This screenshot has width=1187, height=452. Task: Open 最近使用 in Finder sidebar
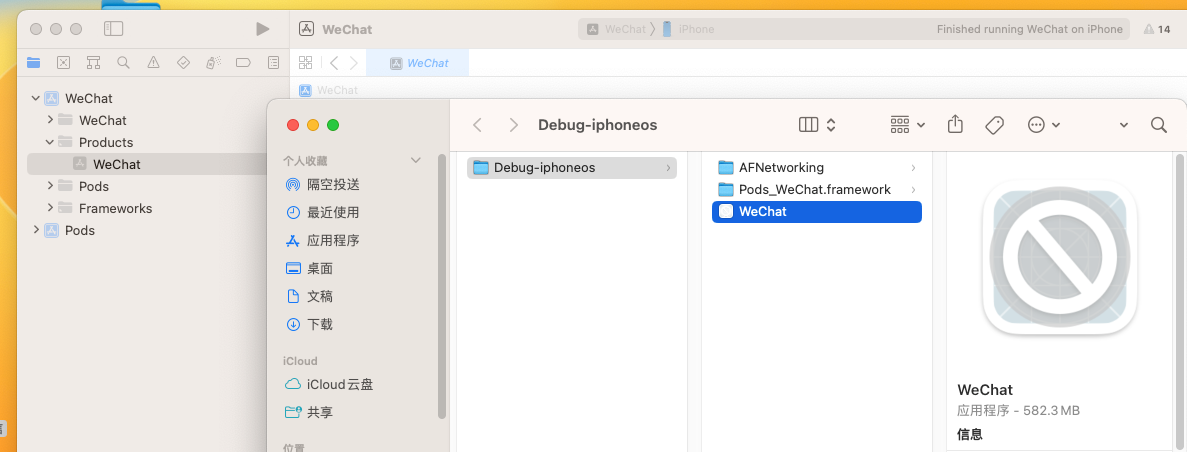pyautogui.click(x=322, y=213)
